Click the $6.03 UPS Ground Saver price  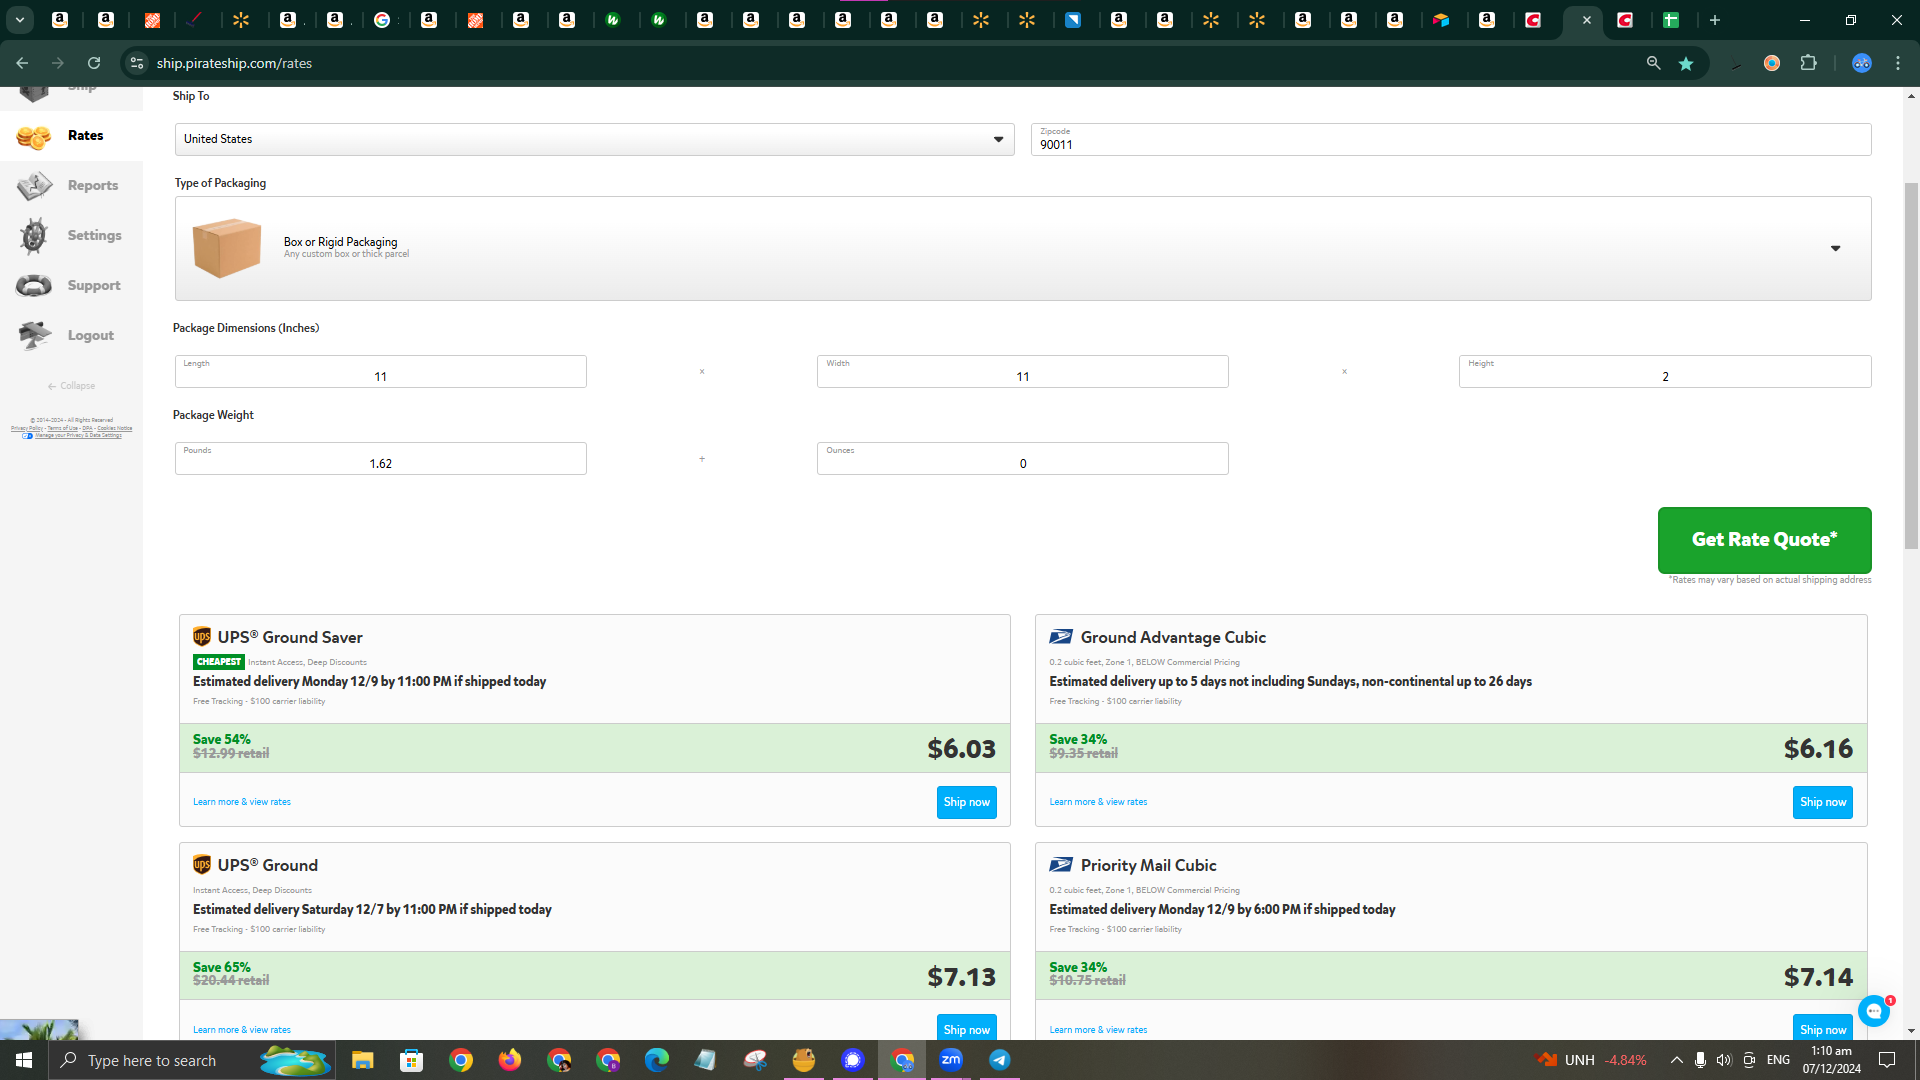(x=961, y=748)
